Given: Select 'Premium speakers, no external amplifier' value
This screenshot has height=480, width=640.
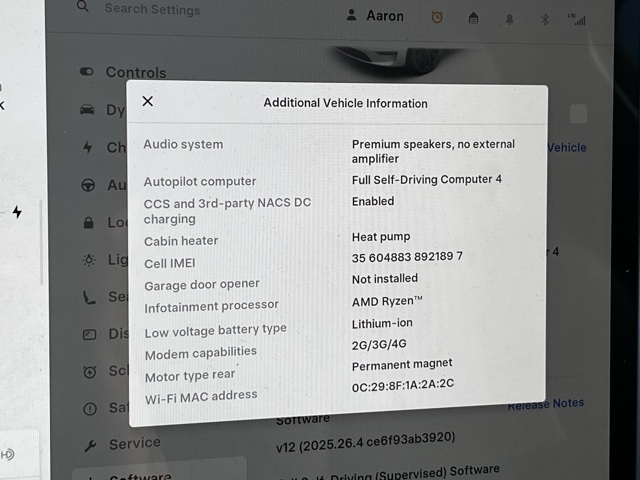Looking at the screenshot, I should pos(433,151).
